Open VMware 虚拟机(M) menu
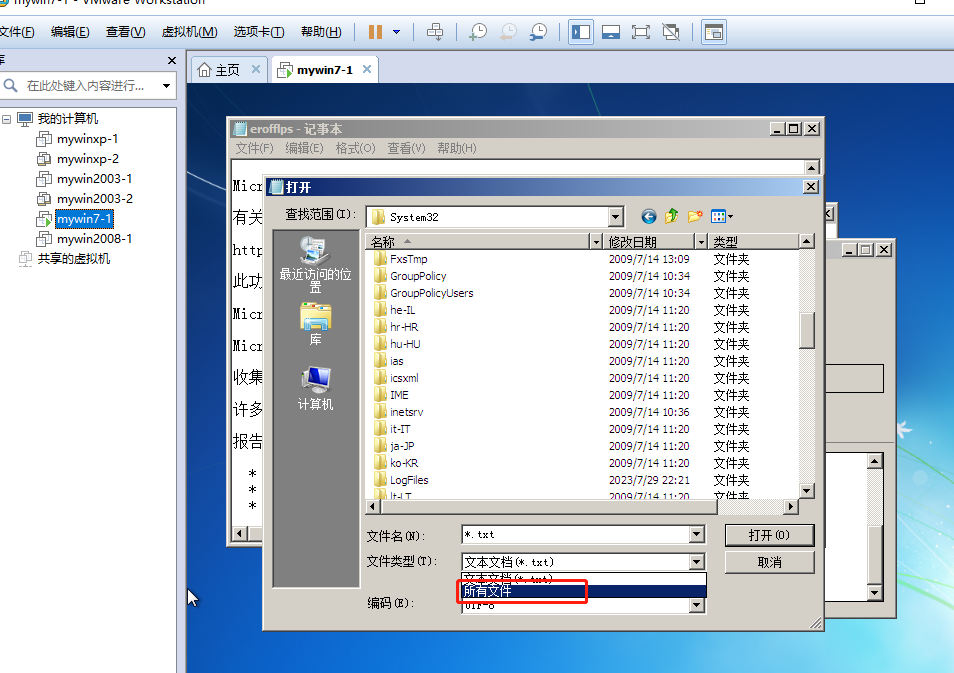The height and width of the screenshot is (673, 954). (189, 32)
